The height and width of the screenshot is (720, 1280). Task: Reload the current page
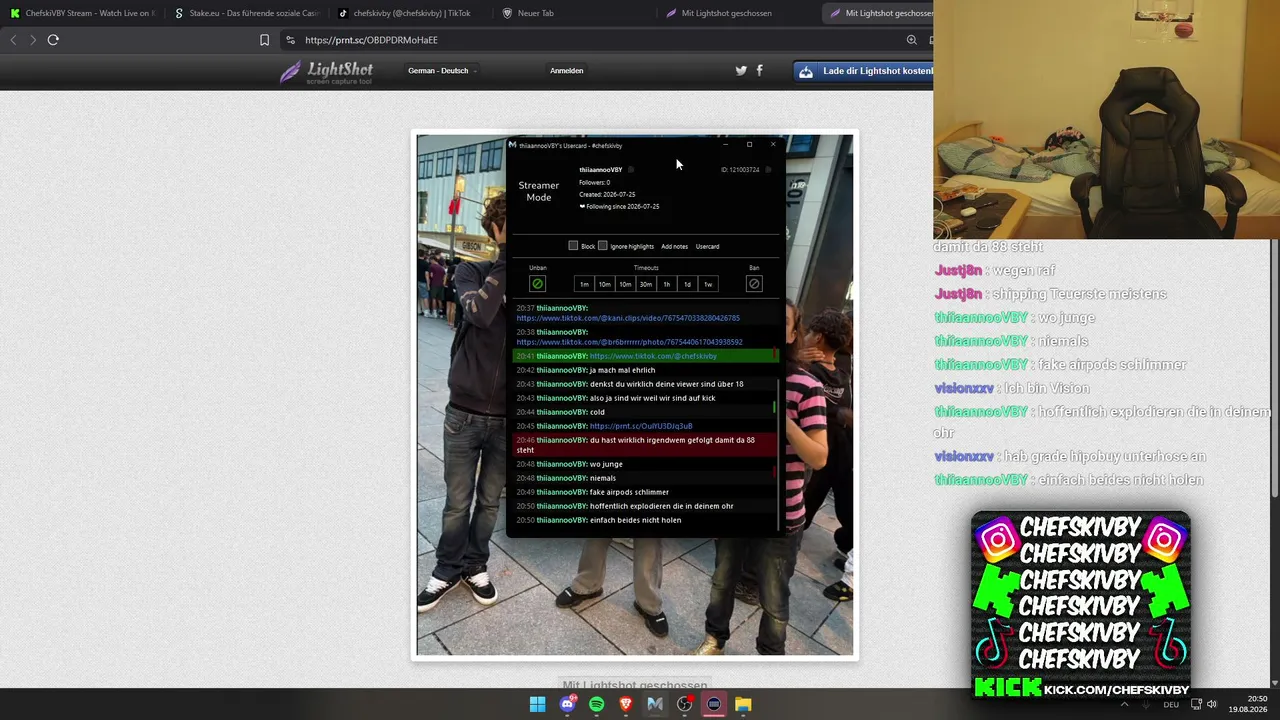(53, 40)
